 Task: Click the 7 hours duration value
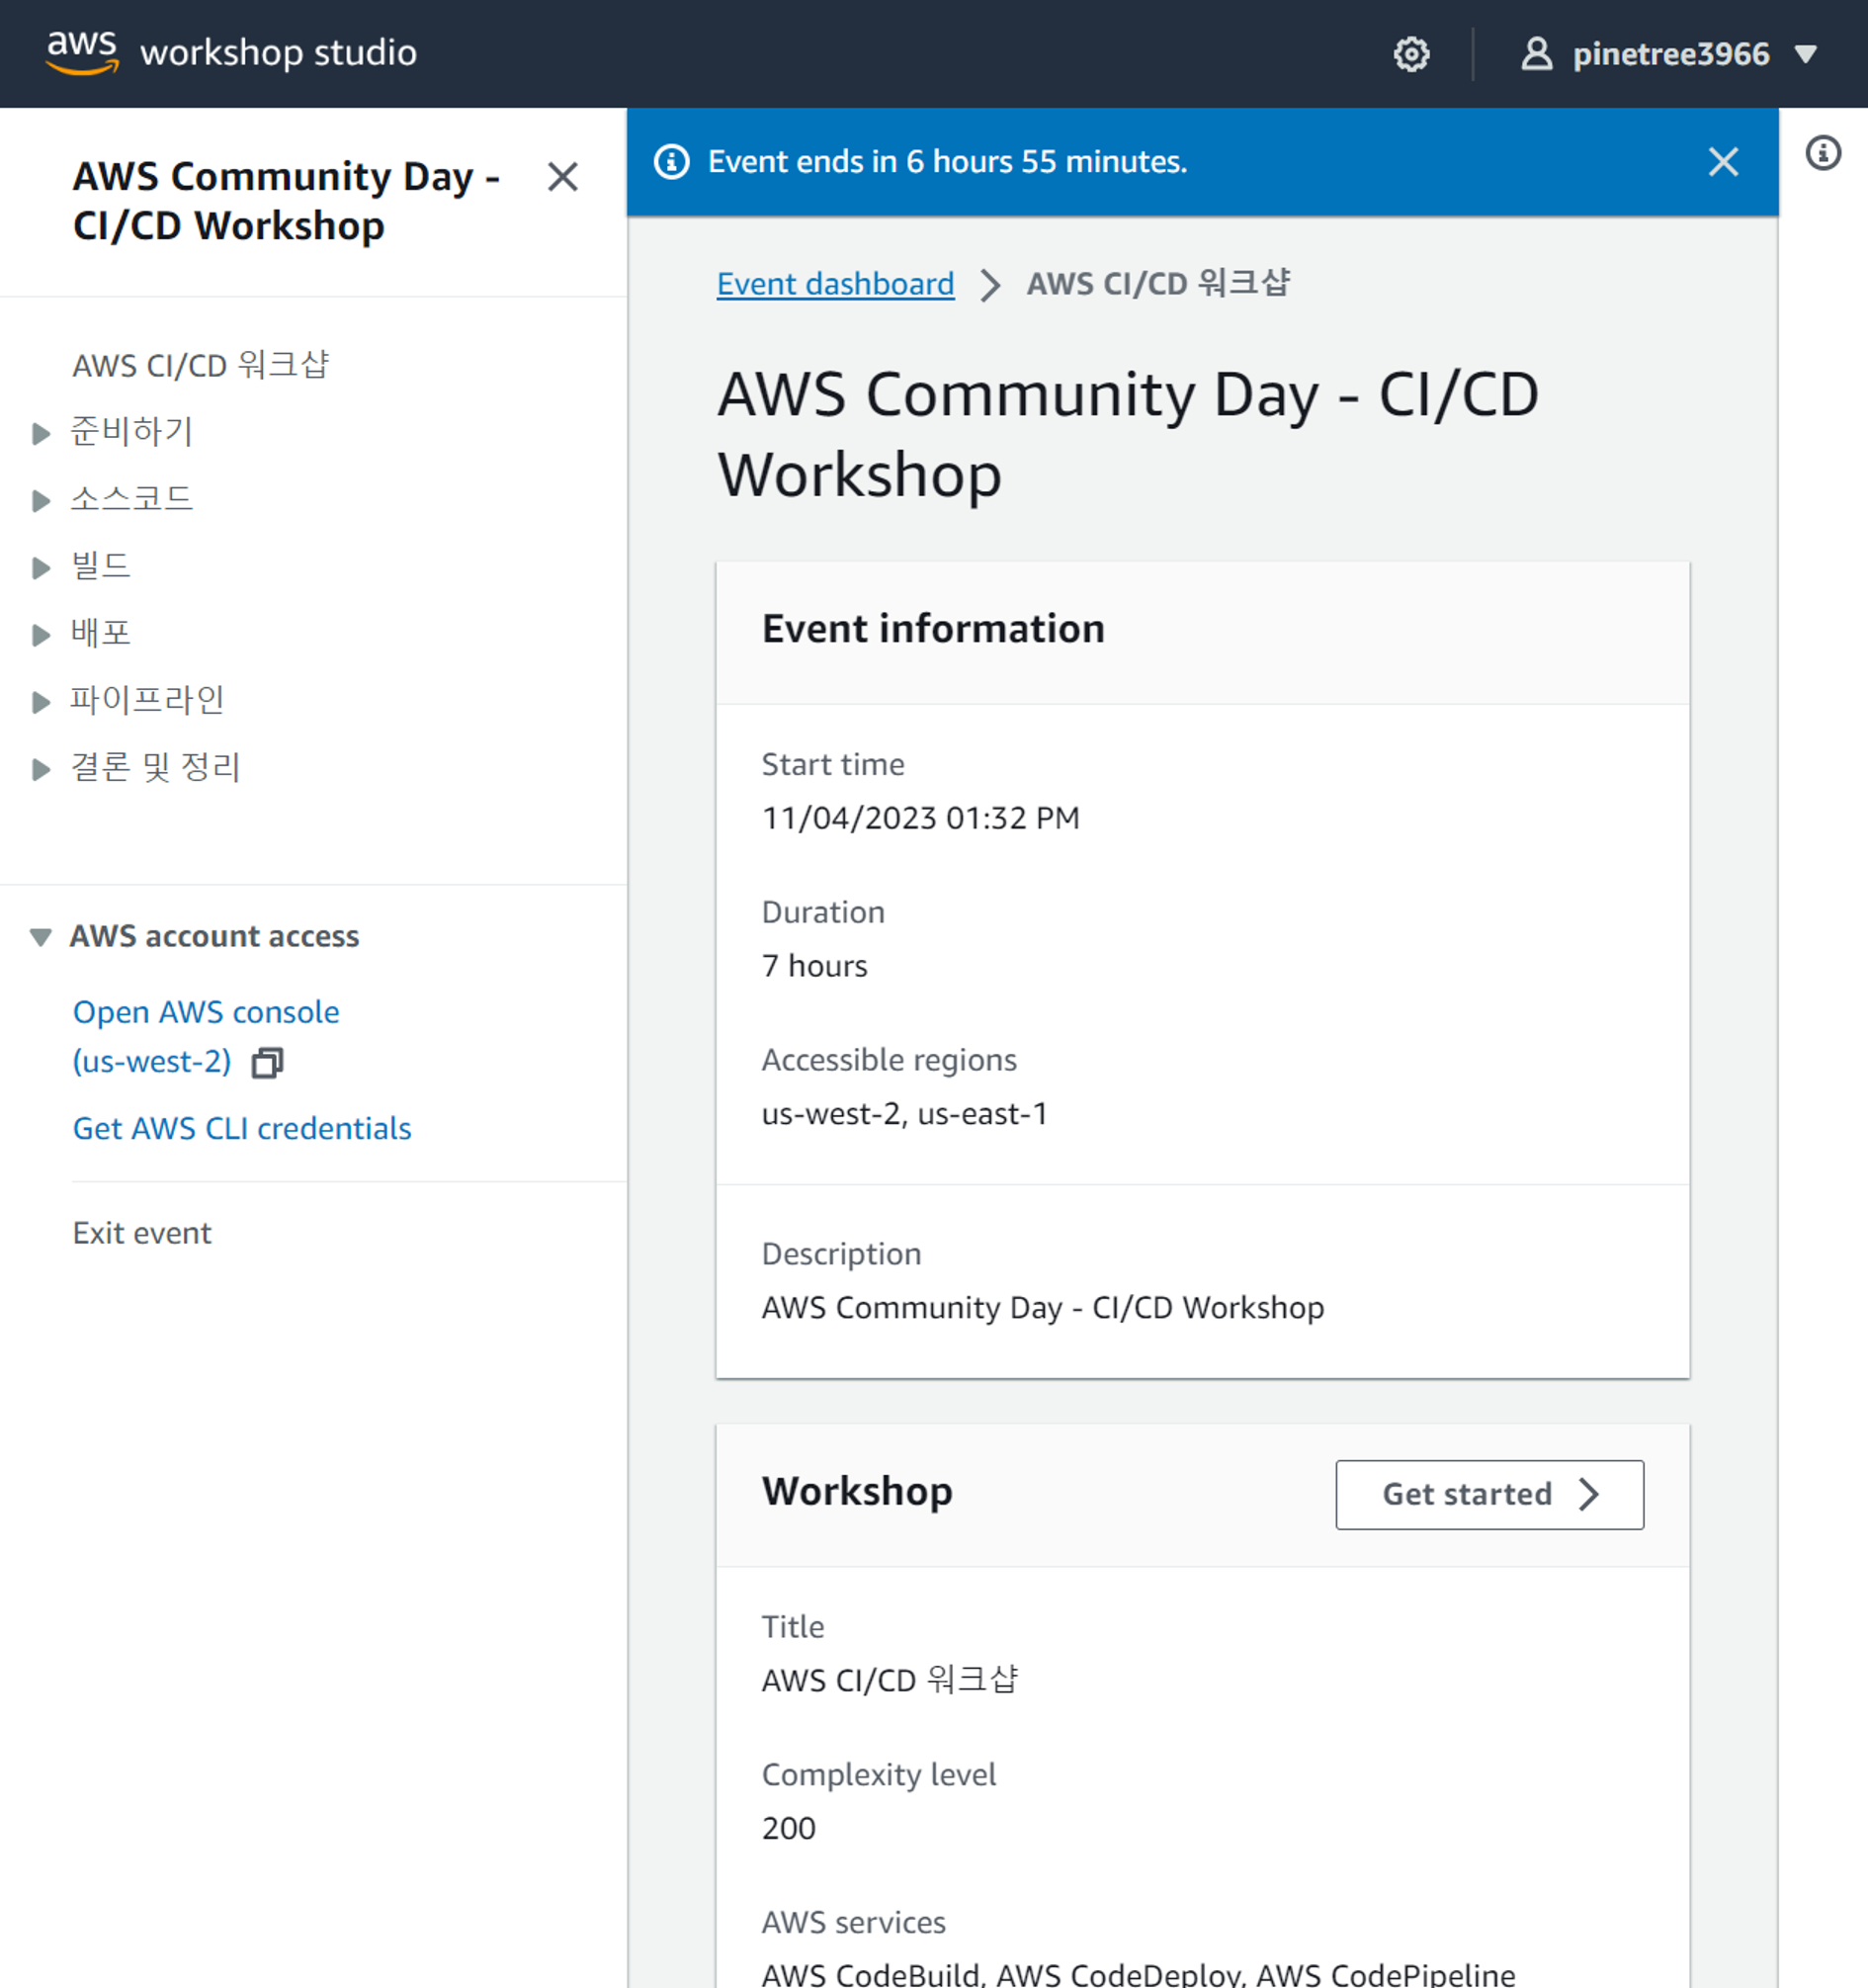(814, 966)
